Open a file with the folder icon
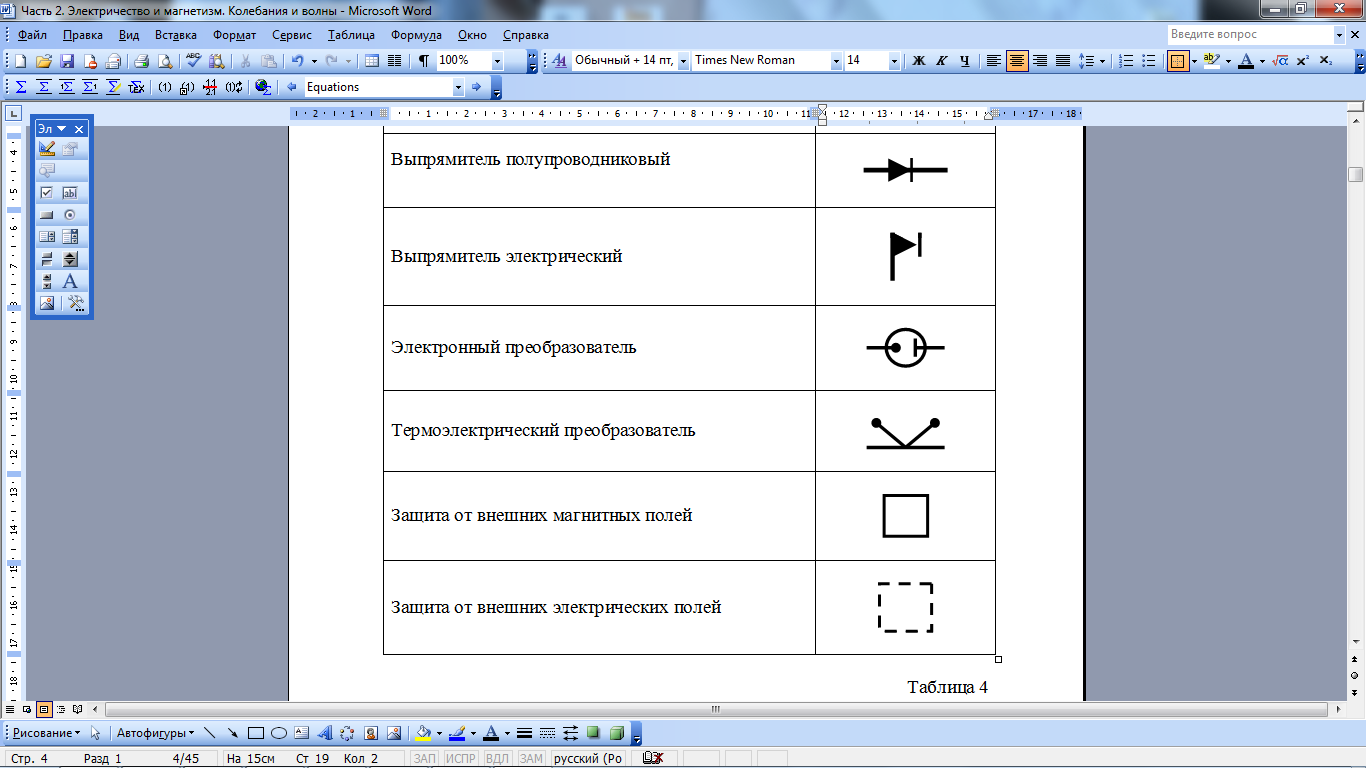The width and height of the screenshot is (1366, 768). [44, 61]
